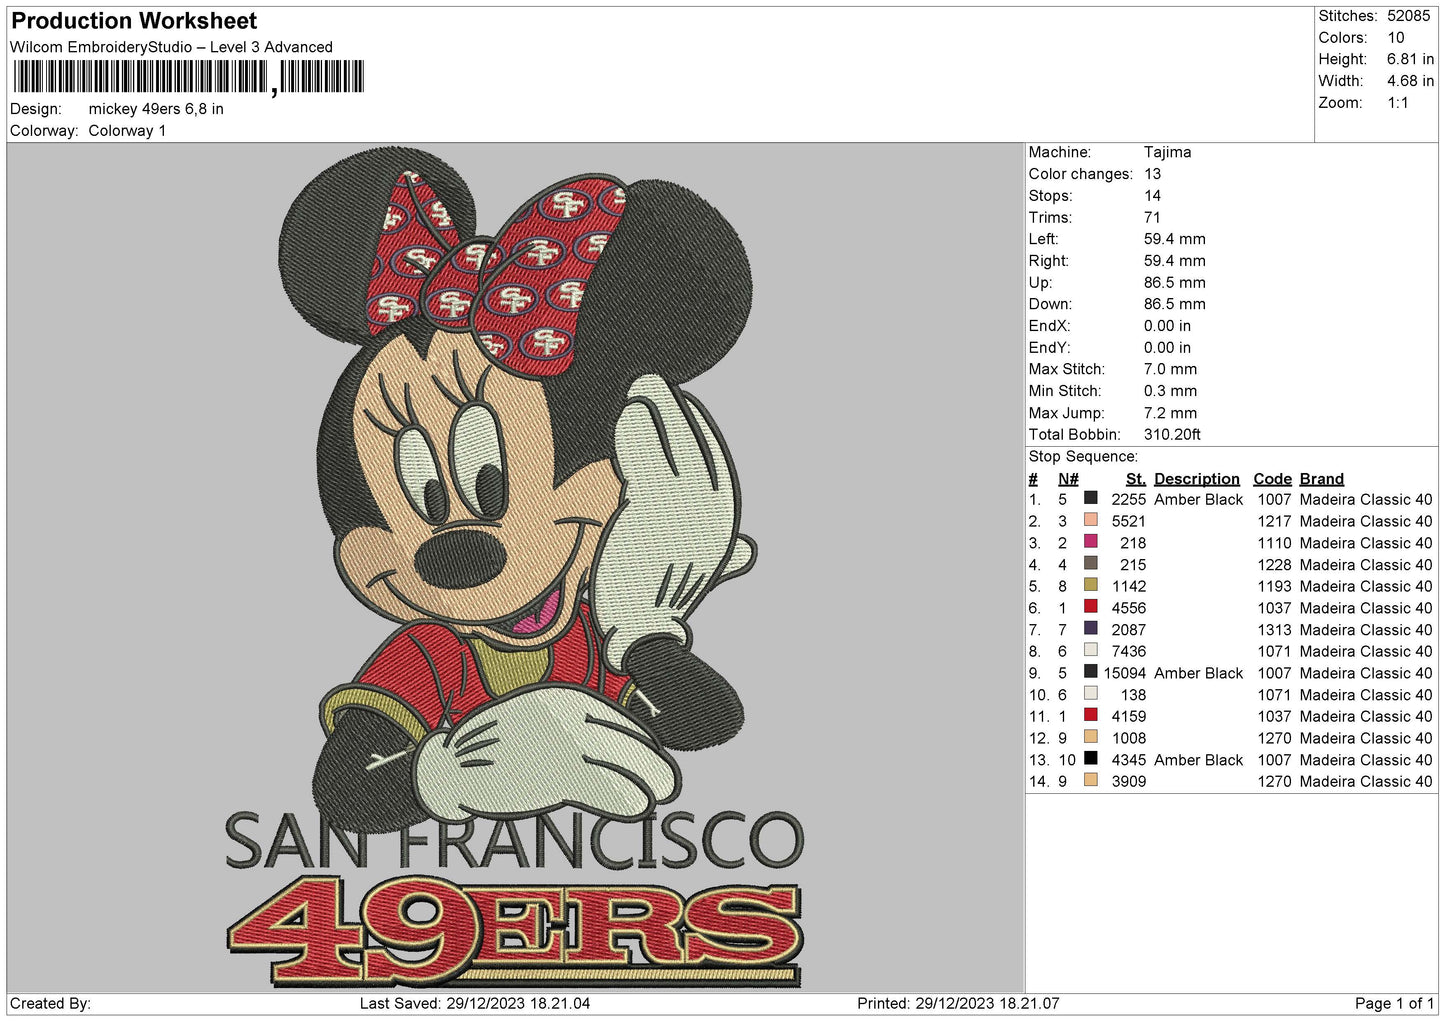This screenshot has width=1445, height=1021.
Task: Click the Height value '6.81 in'
Action: [x=1410, y=59]
